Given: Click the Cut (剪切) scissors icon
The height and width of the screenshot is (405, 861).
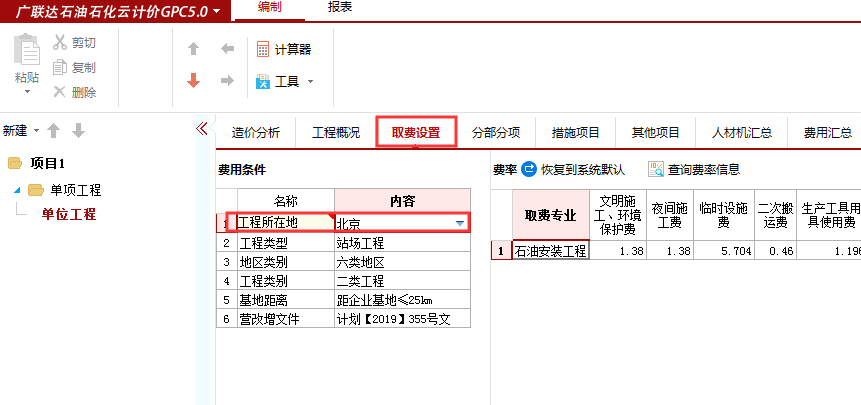Looking at the screenshot, I should coord(60,43).
